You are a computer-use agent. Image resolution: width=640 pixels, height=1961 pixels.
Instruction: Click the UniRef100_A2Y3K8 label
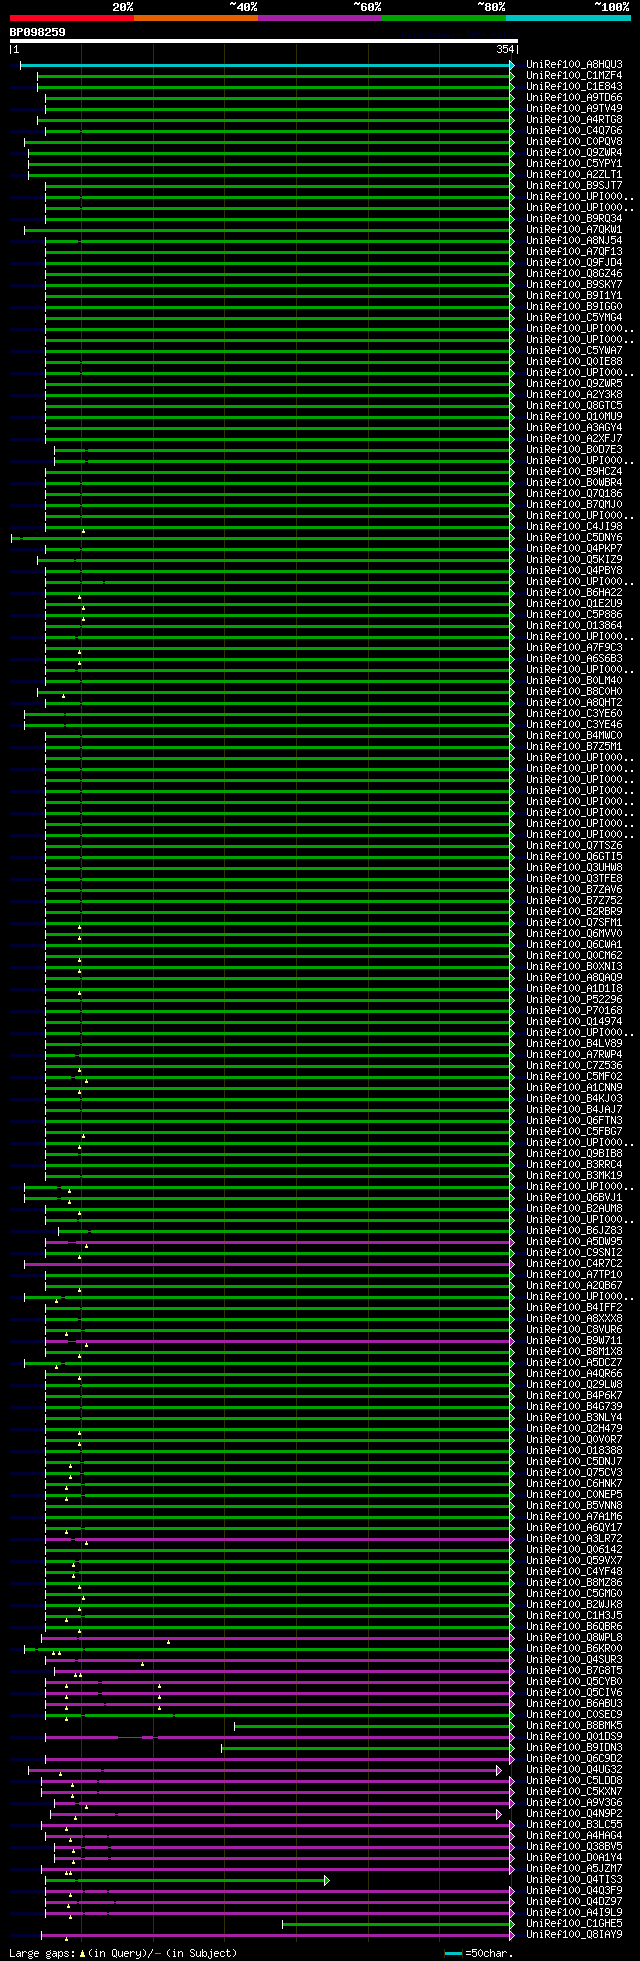[x=574, y=394]
